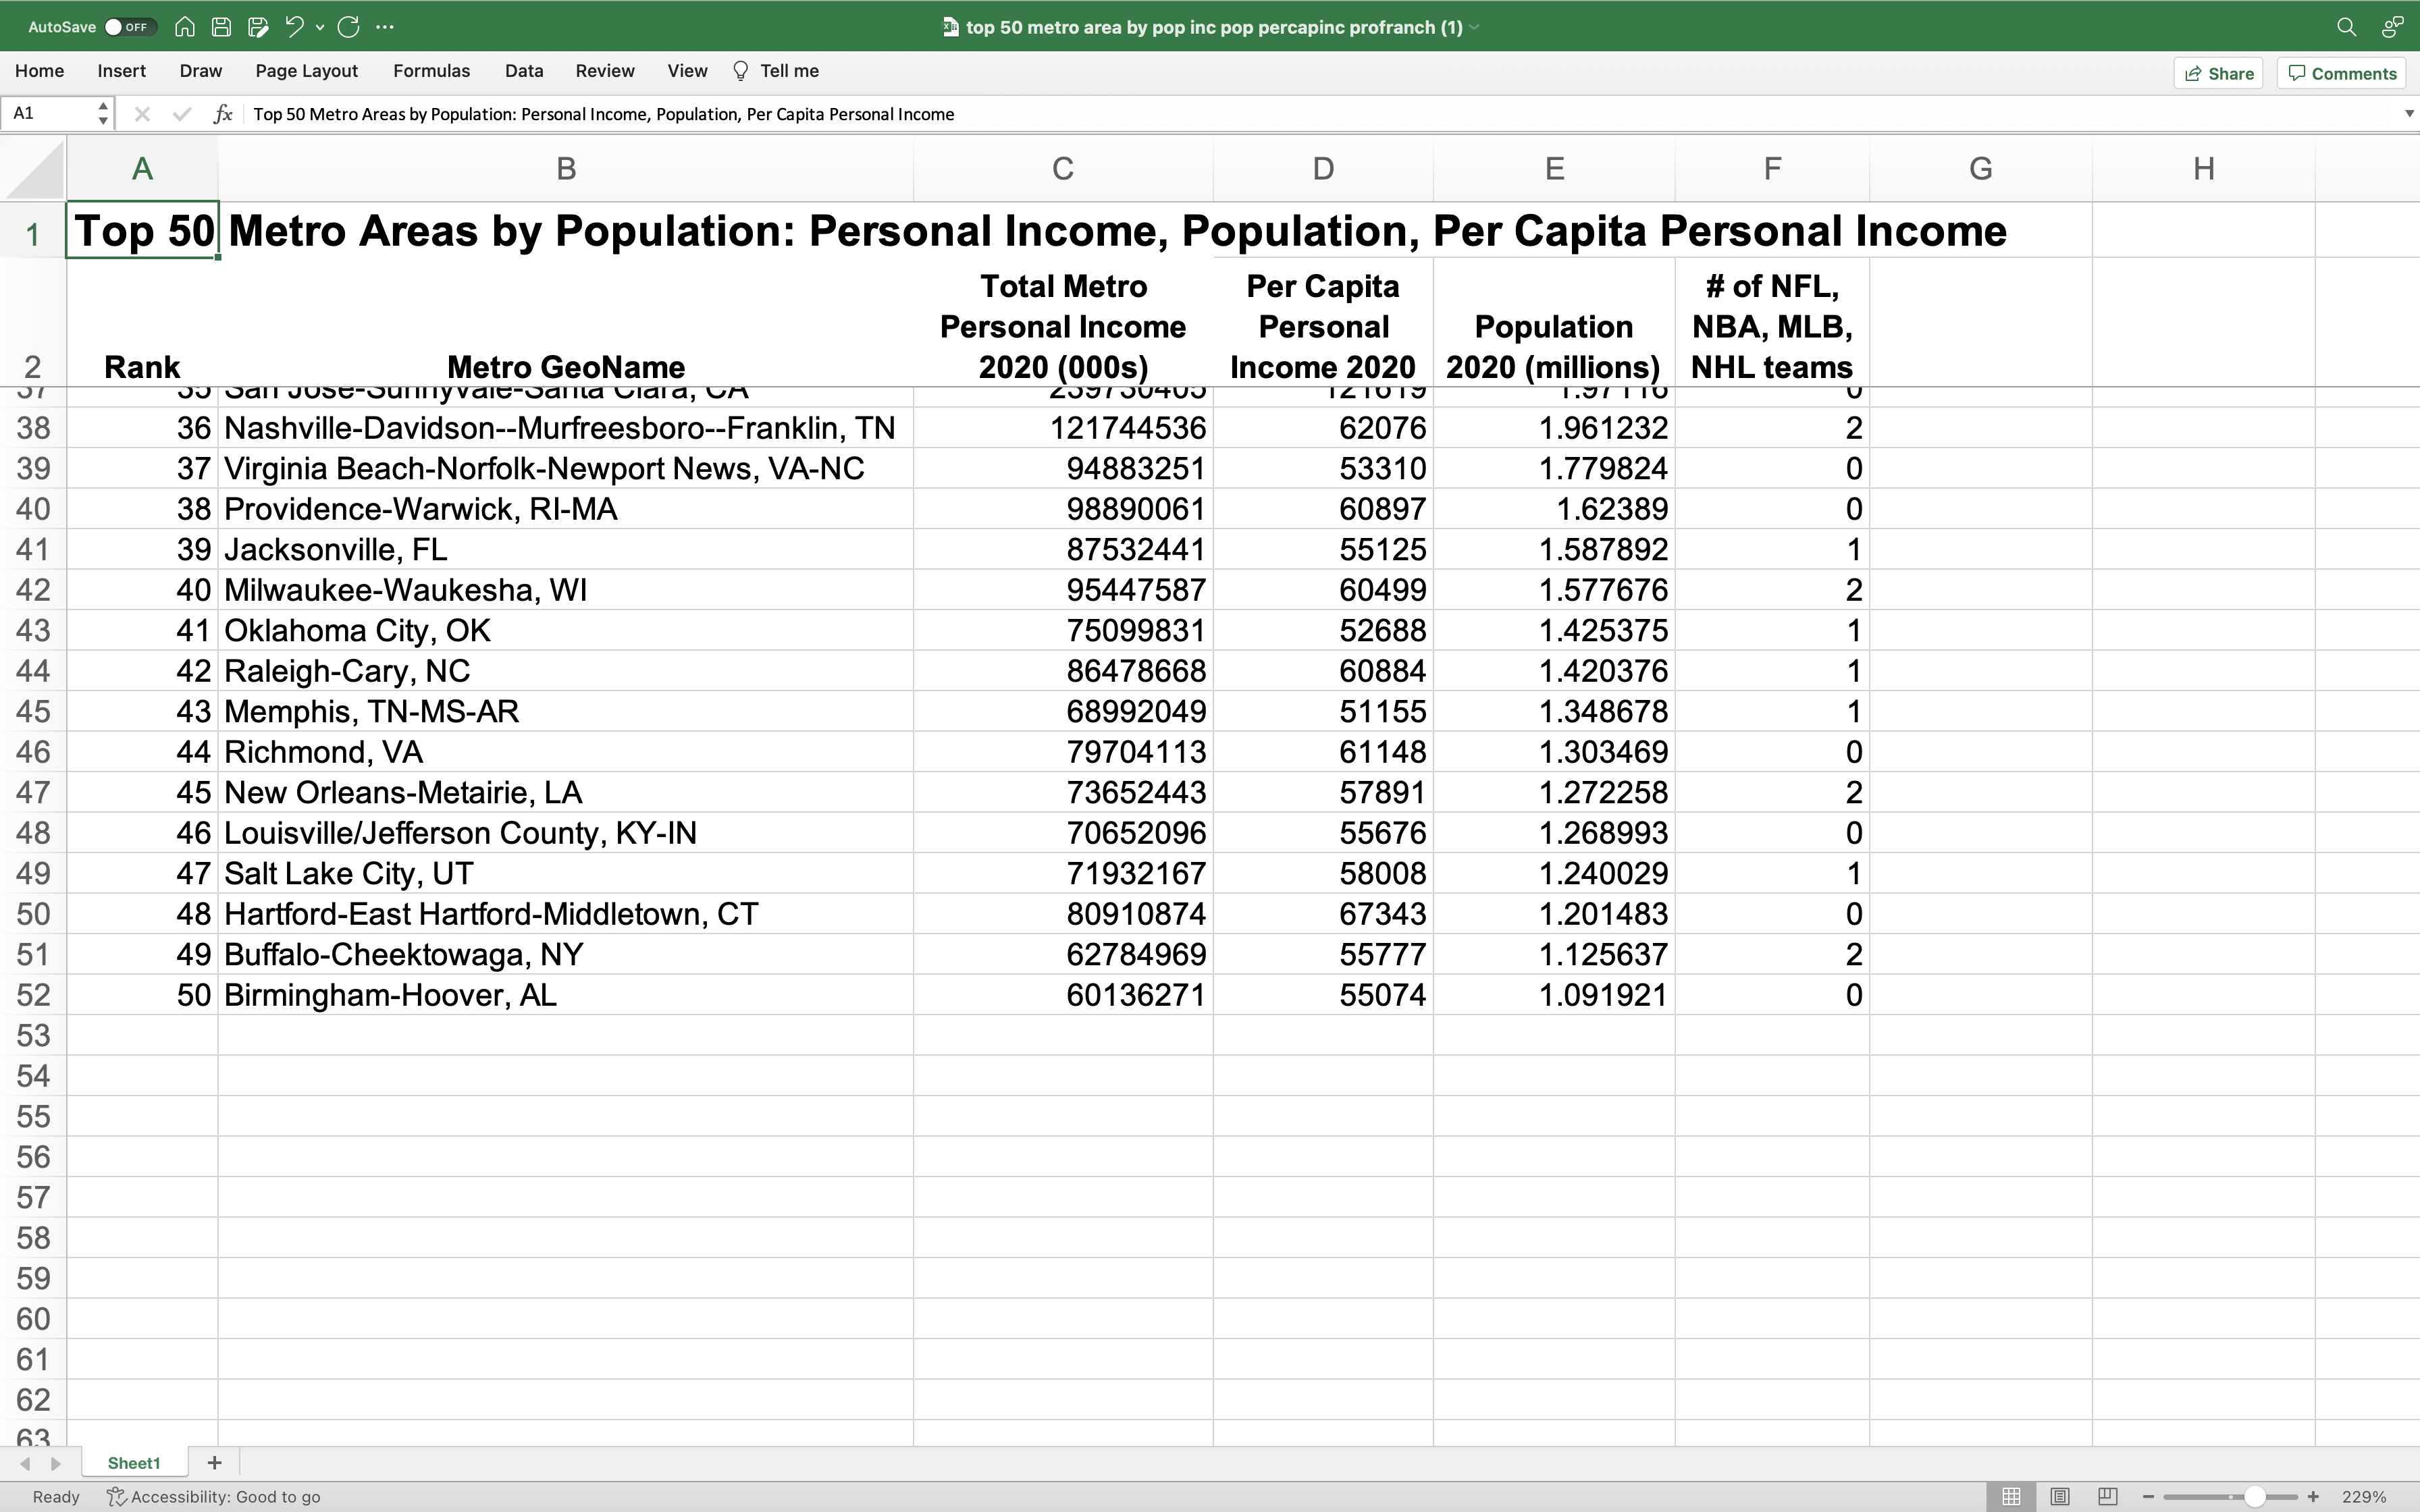Click the zoom slider handle
Image resolution: width=2420 pixels, height=1512 pixels.
(x=2254, y=1497)
